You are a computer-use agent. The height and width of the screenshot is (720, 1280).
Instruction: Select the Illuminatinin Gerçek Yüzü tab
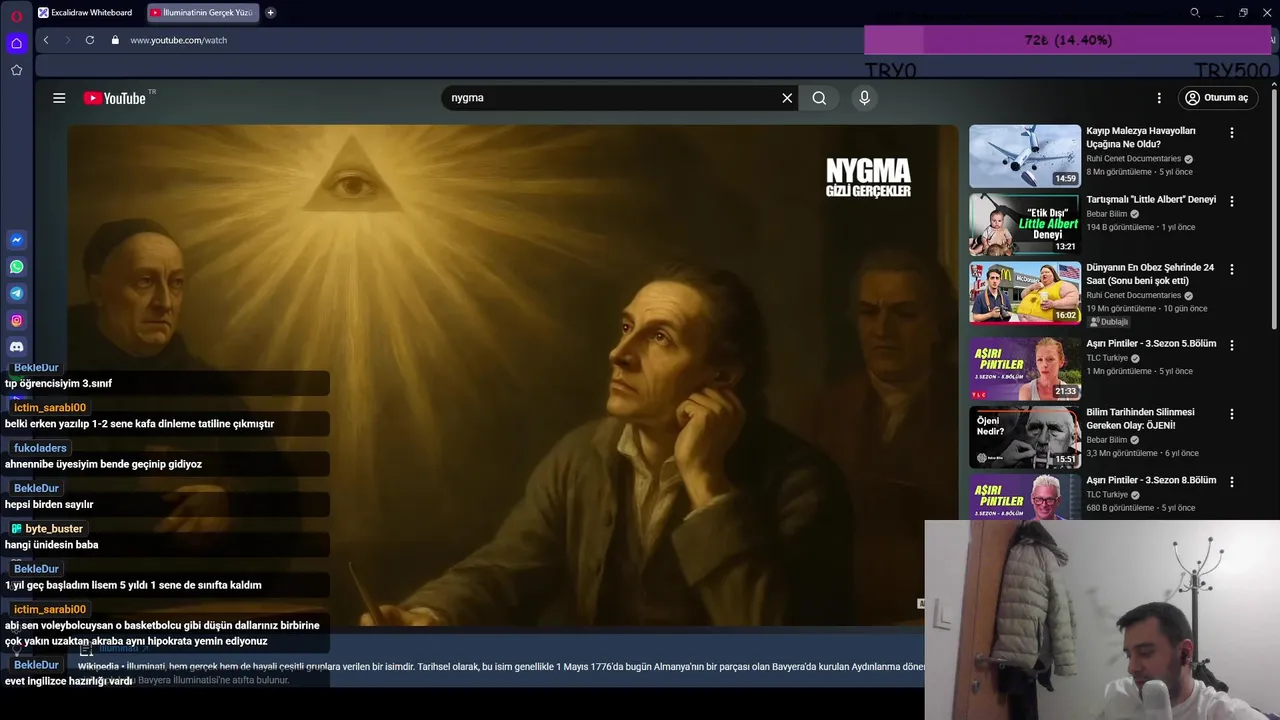(203, 13)
